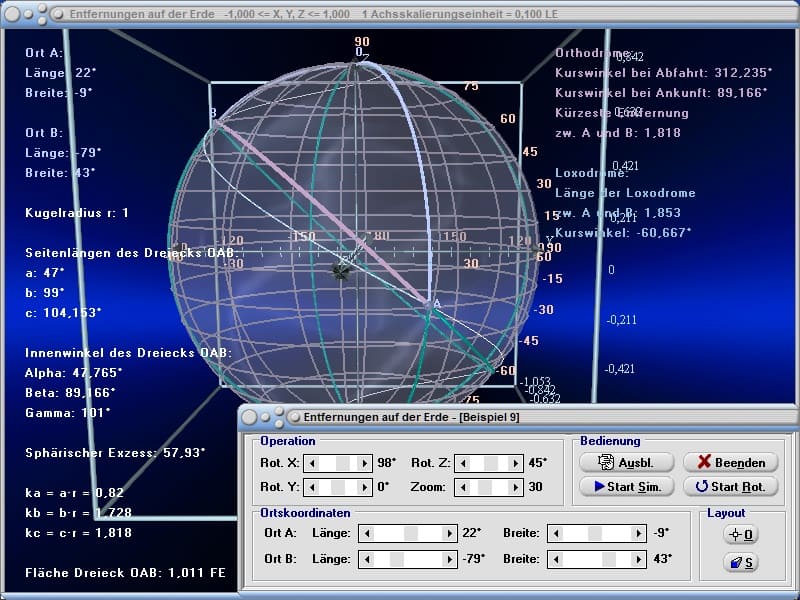Increase Rot. Z with its right arrow
800x600 pixels.
coord(515,463)
